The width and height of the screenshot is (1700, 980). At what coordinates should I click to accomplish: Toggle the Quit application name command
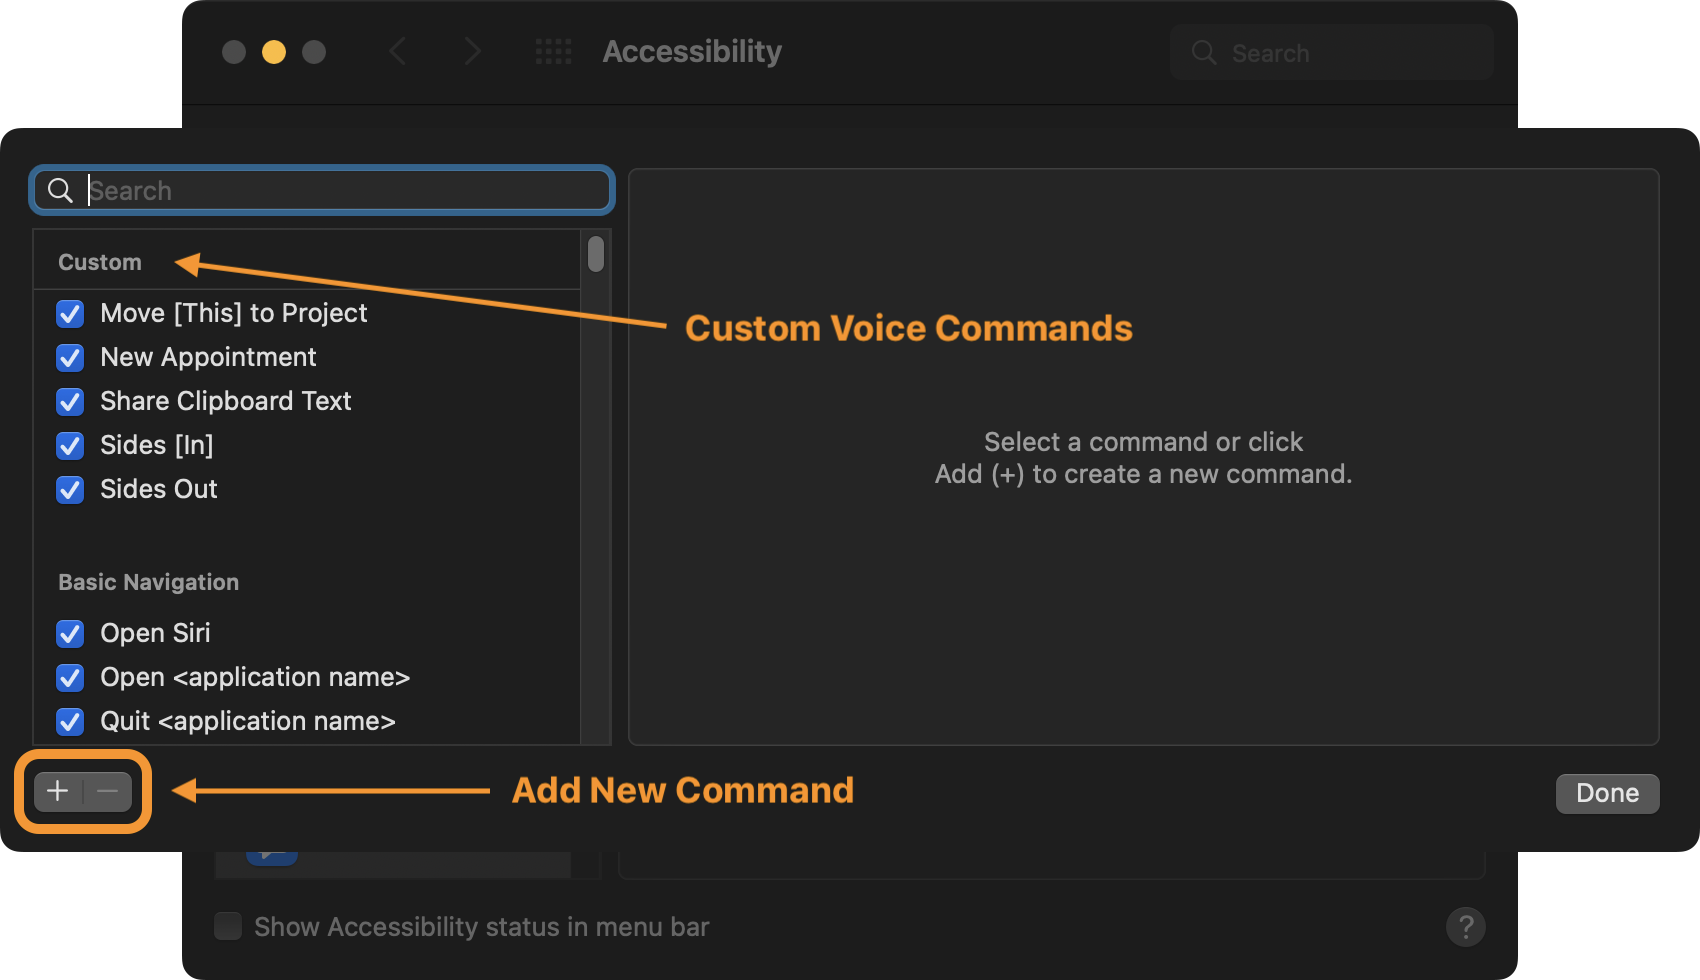click(x=69, y=721)
